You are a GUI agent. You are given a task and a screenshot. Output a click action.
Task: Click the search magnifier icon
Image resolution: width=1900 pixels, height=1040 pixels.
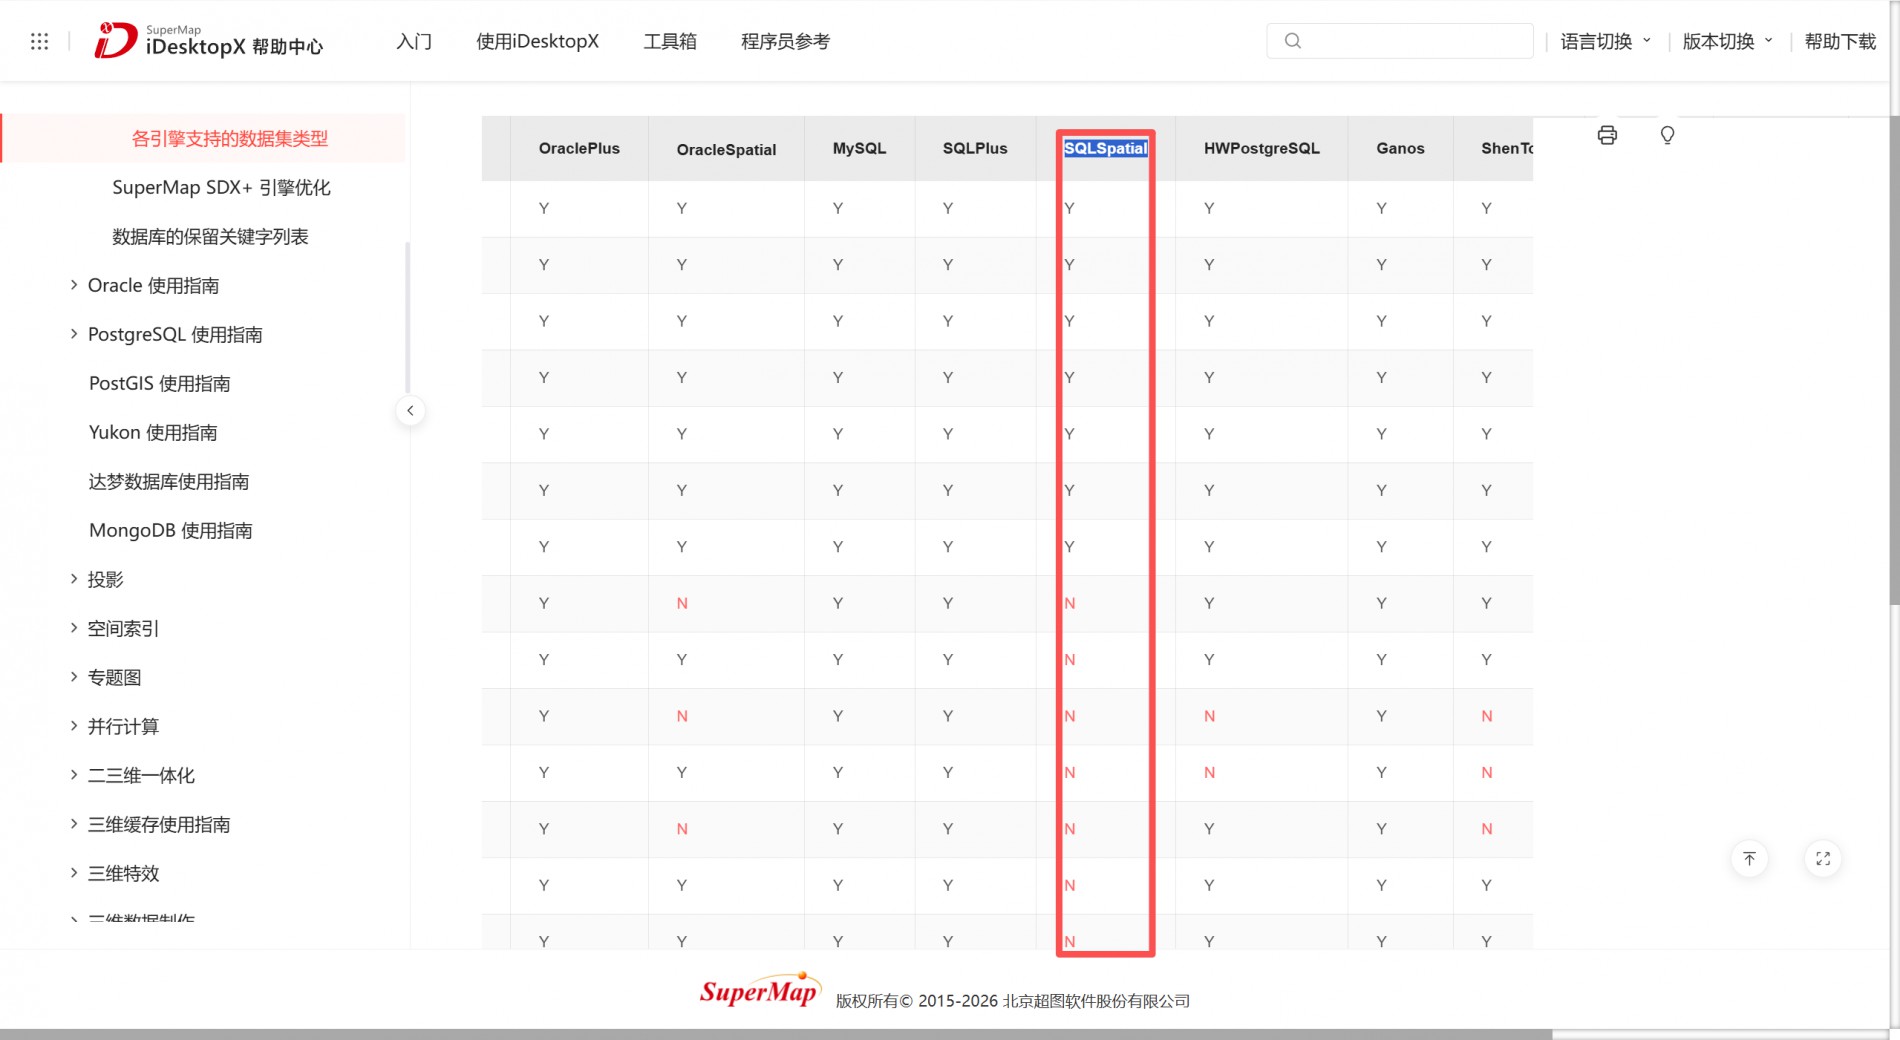tap(1293, 41)
